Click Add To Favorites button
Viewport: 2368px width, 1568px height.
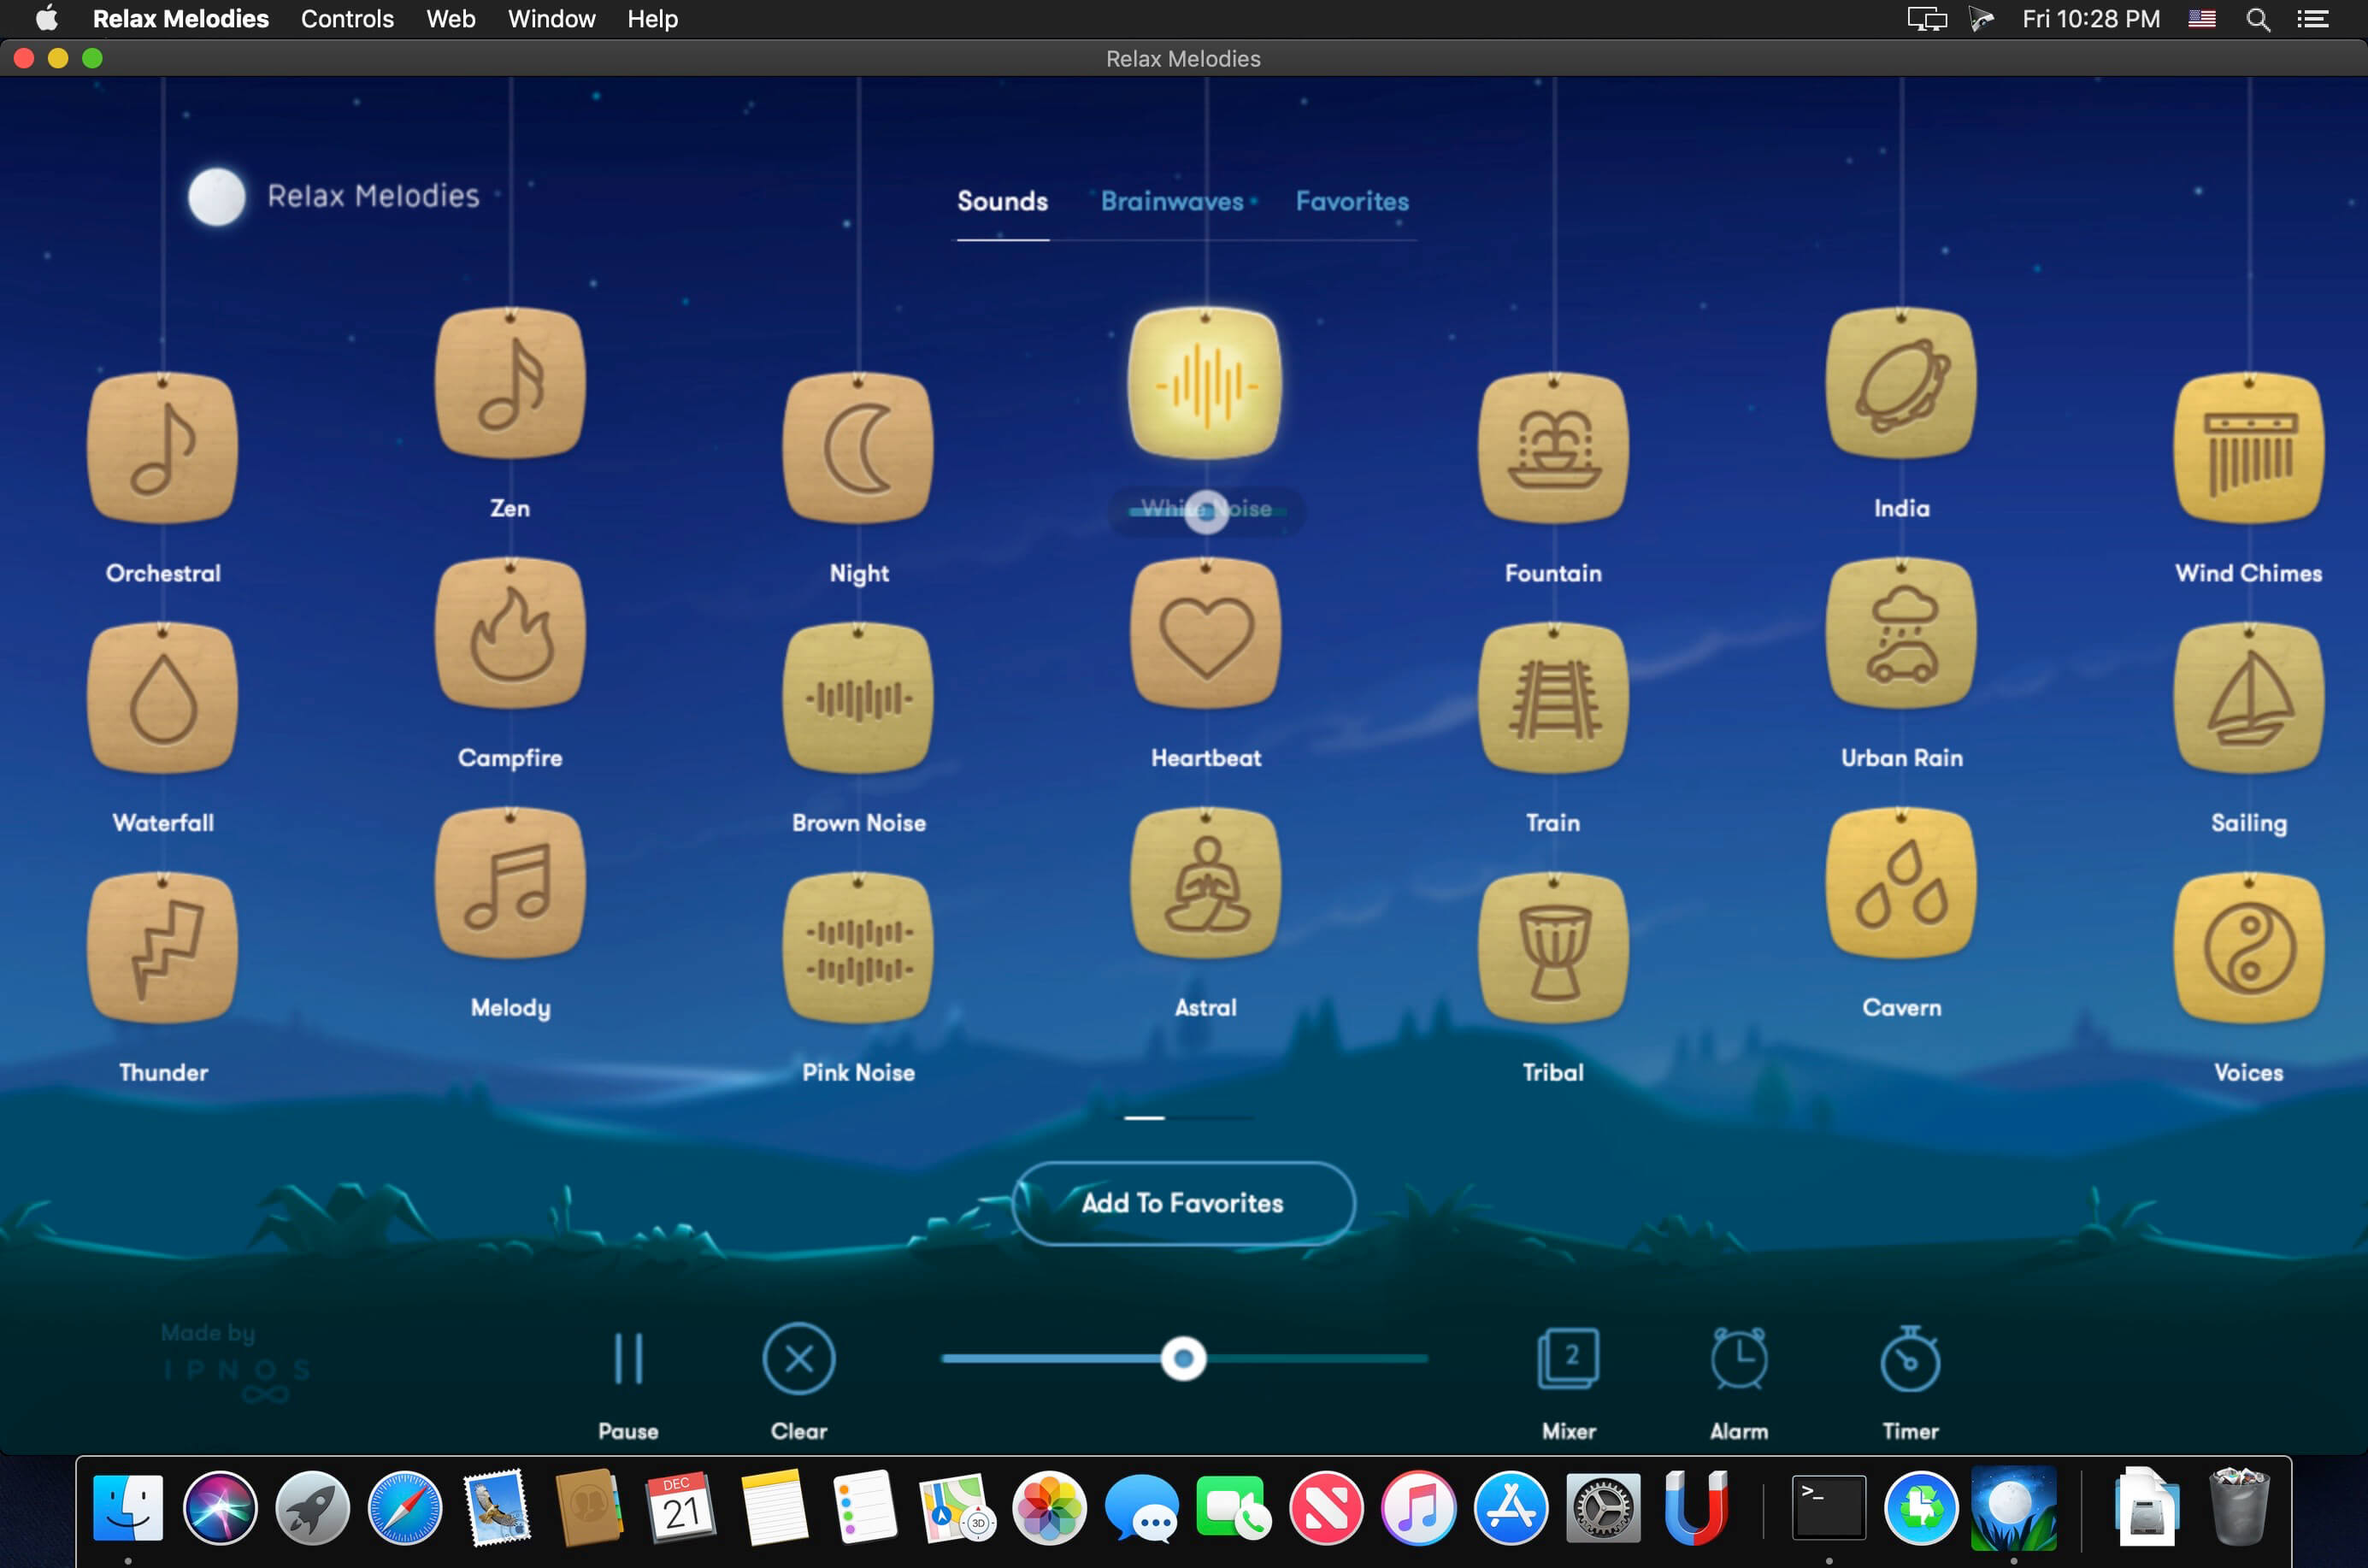point(1182,1202)
